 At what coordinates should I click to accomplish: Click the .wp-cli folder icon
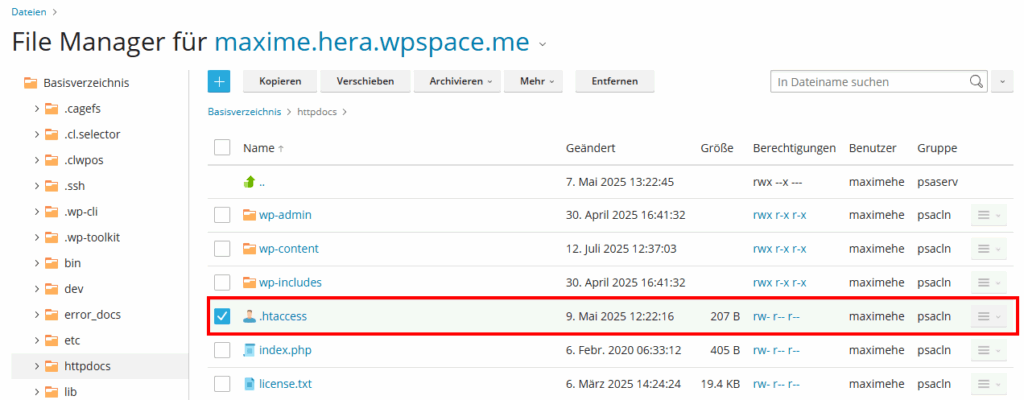point(52,212)
